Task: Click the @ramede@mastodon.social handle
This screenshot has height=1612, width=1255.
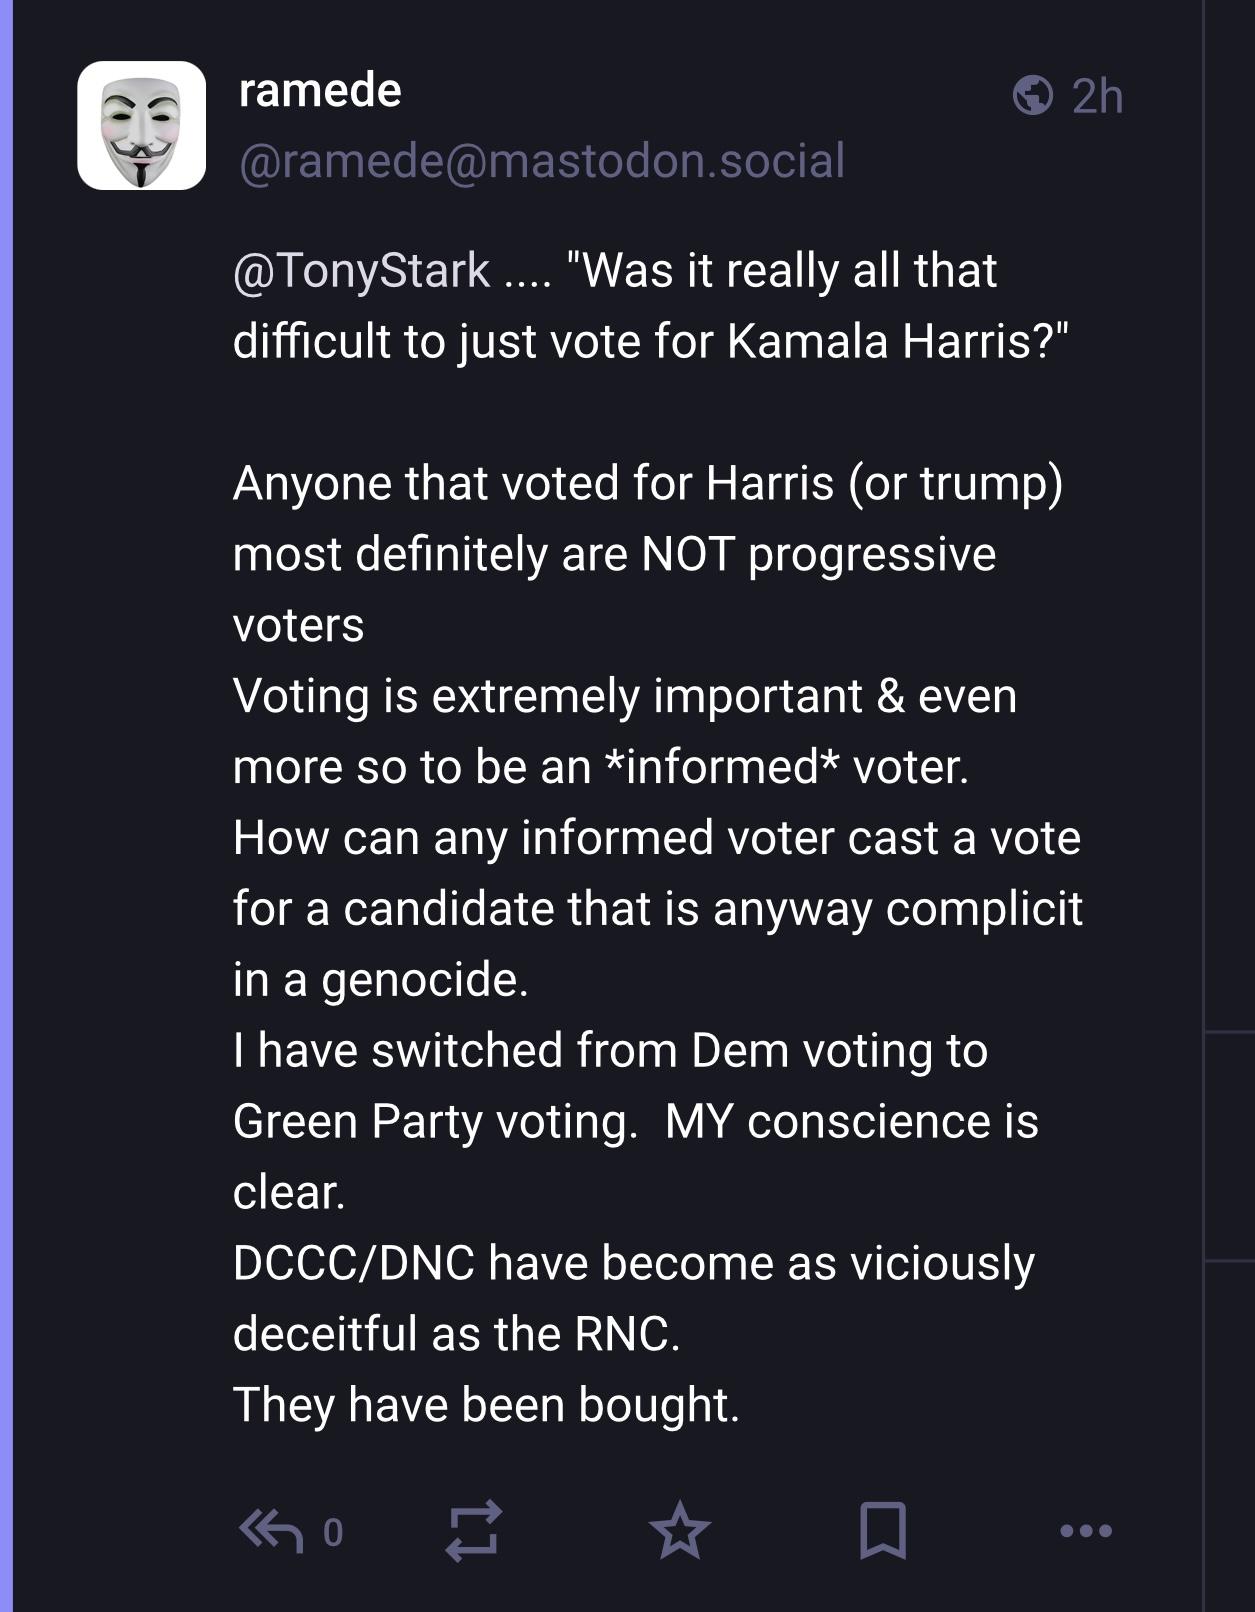Action: [541, 161]
